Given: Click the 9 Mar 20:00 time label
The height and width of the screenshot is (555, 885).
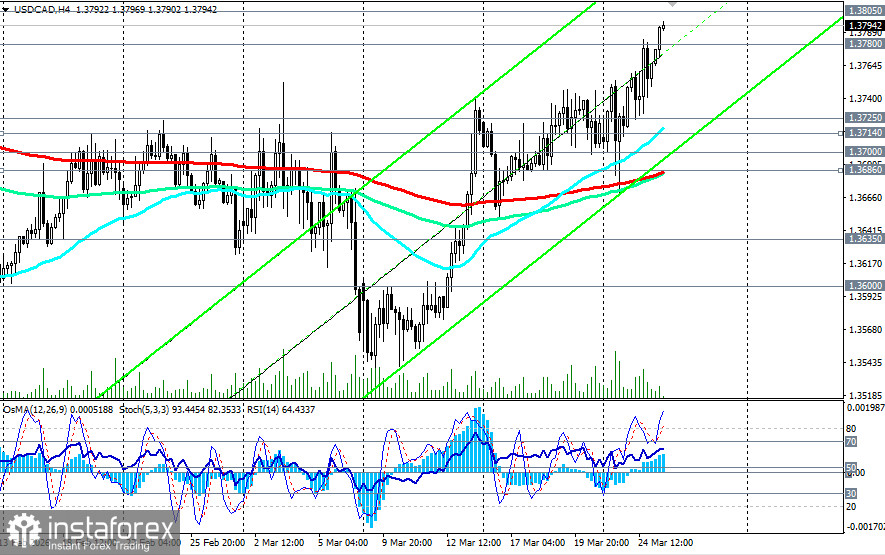Looking at the screenshot, I should 406,543.
